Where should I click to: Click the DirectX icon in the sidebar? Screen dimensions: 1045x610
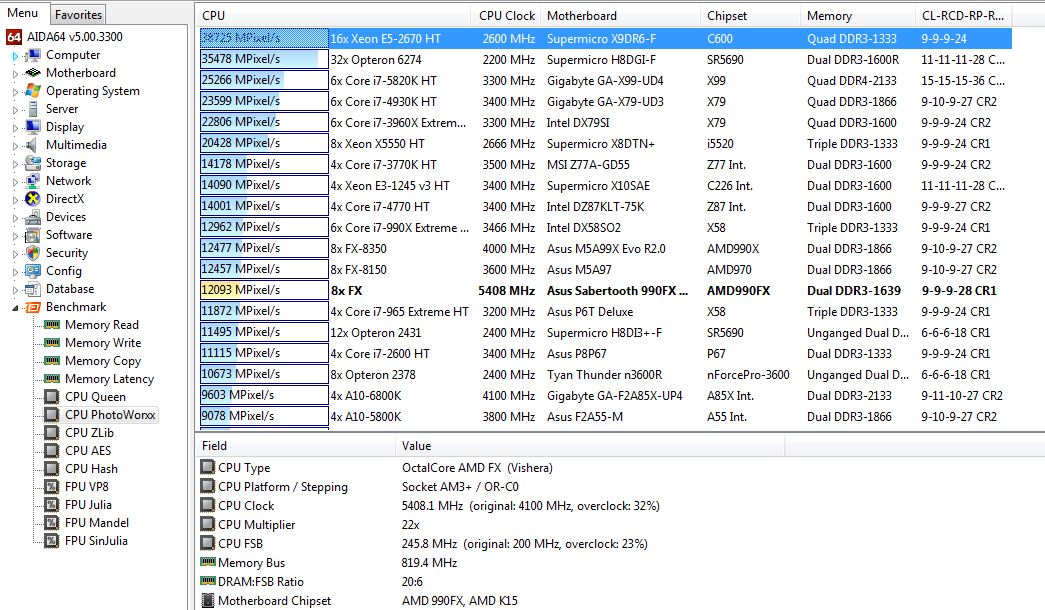click(33, 199)
